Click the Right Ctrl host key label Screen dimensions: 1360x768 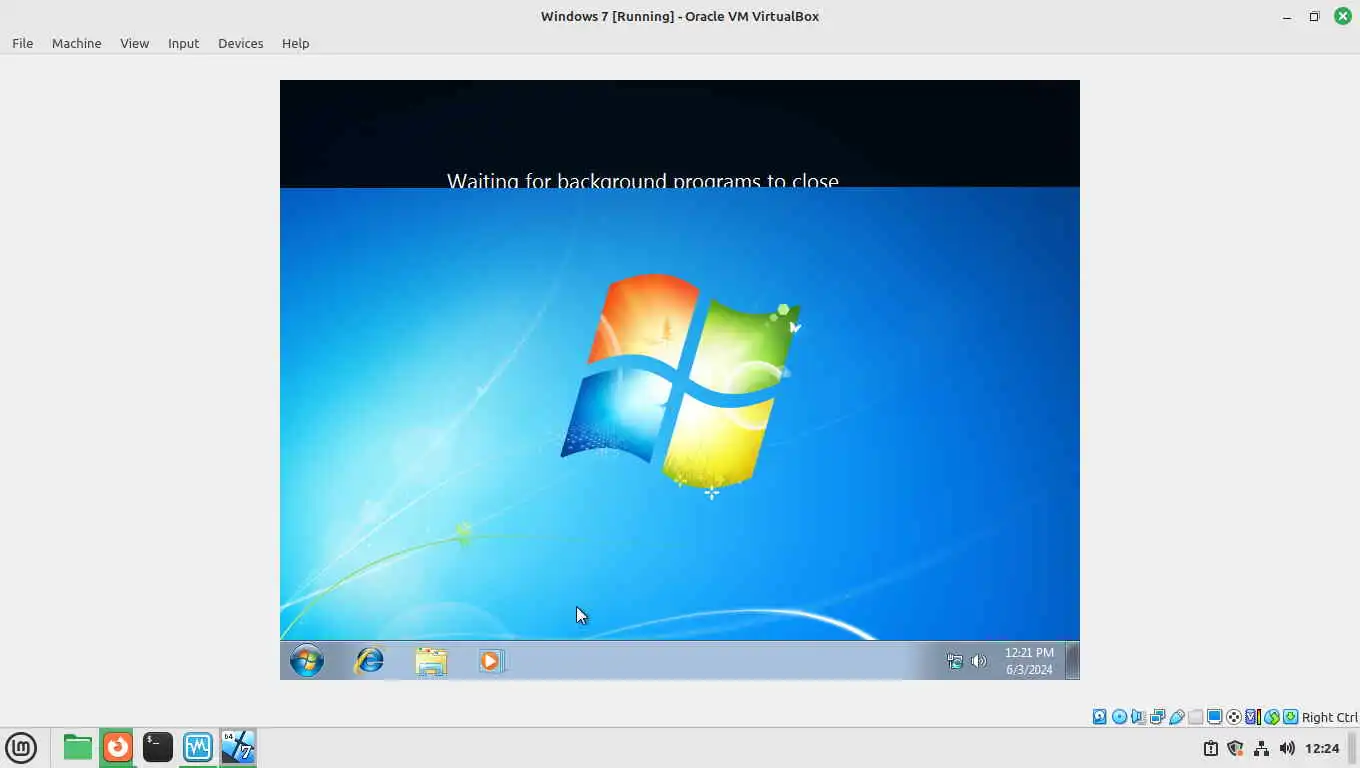pyautogui.click(x=1330, y=717)
